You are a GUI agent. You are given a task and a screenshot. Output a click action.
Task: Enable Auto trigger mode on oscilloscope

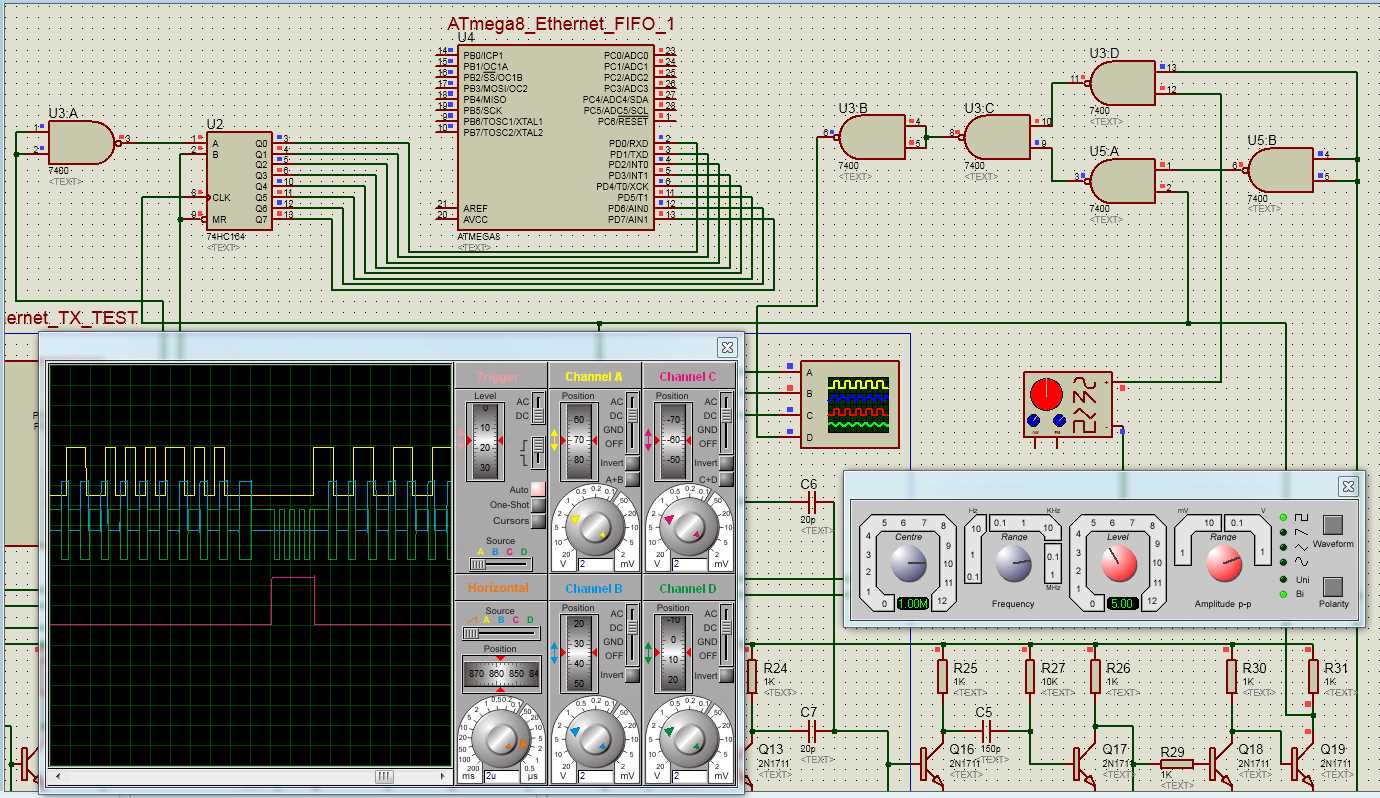[x=538, y=489]
